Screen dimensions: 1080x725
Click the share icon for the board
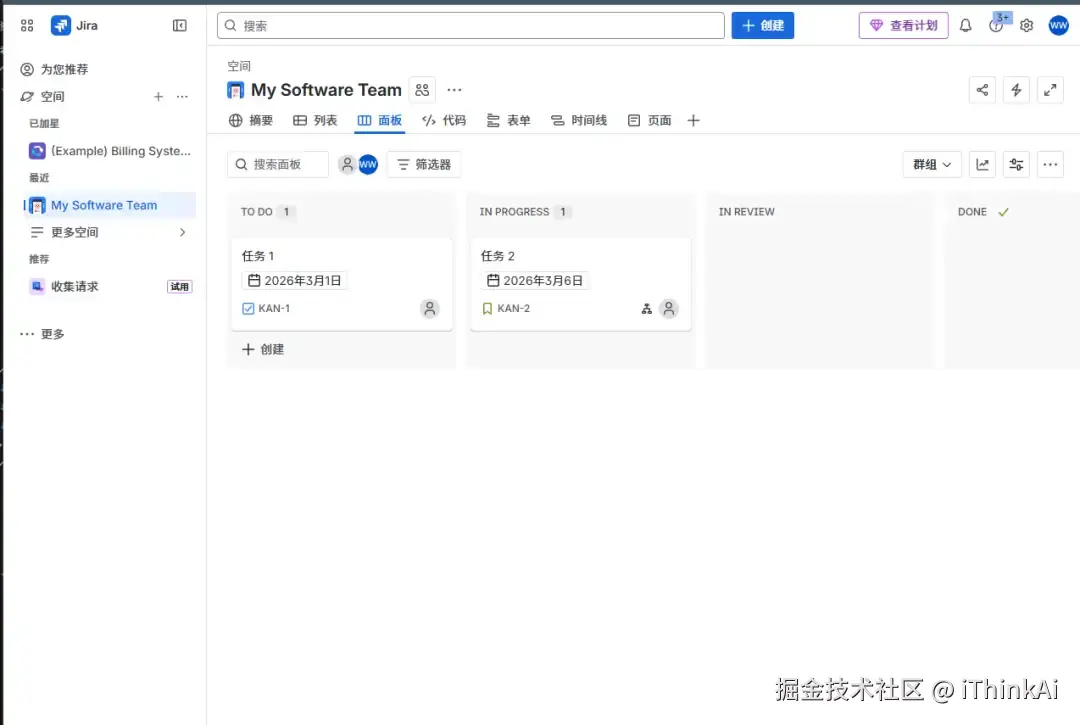982,90
